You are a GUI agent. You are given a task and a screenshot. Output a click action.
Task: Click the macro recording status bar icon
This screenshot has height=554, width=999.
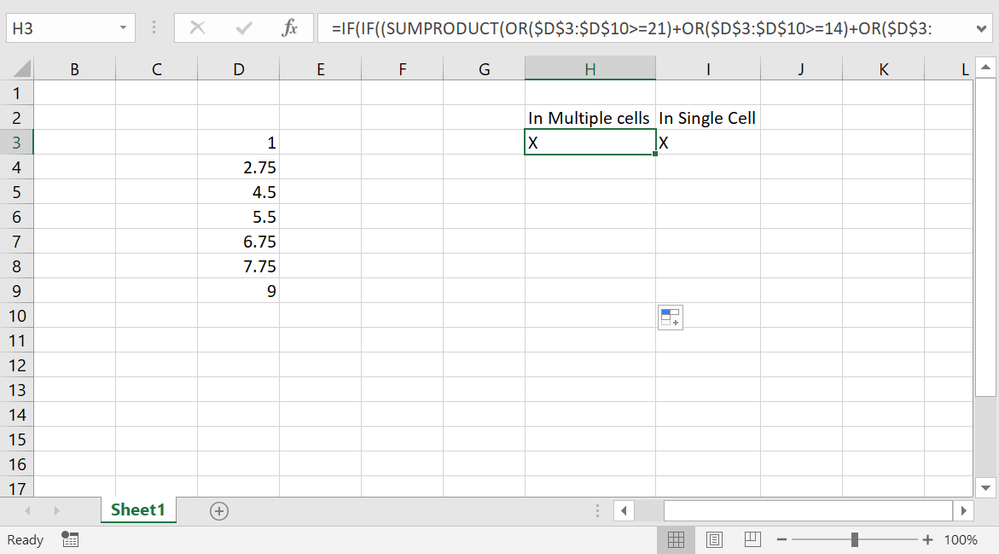70,540
